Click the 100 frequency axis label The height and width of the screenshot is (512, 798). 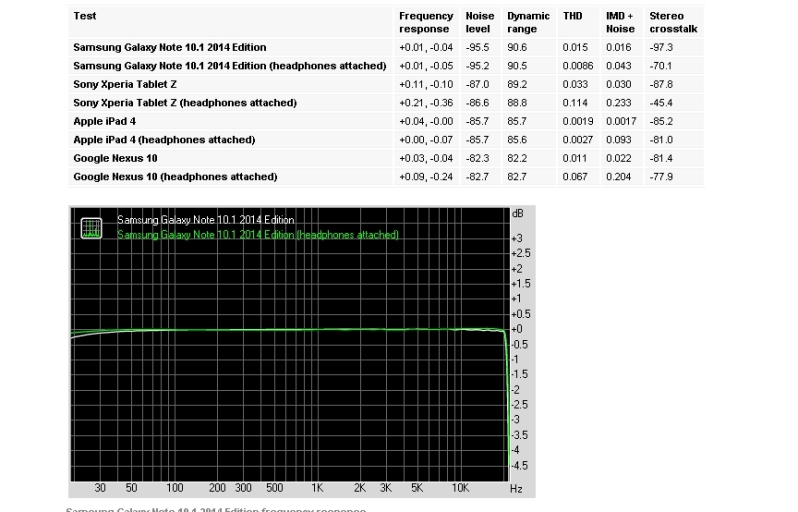tap(175, 488)
